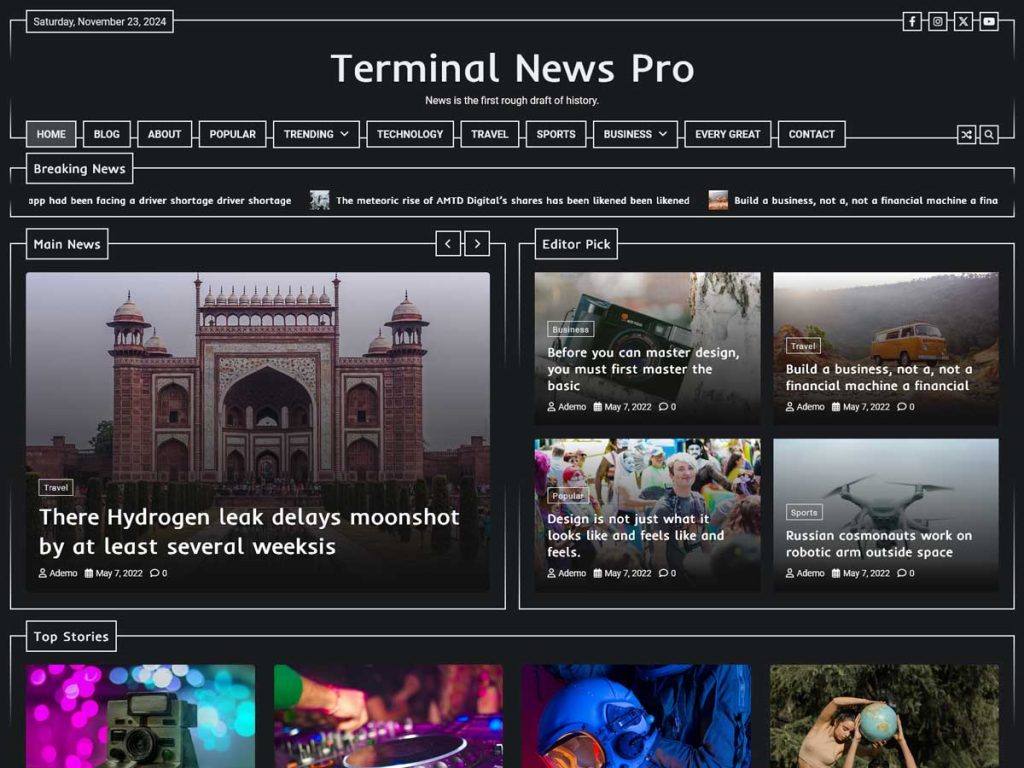
Task: Switch to the Technology menu item
Action: click(409, 133)
